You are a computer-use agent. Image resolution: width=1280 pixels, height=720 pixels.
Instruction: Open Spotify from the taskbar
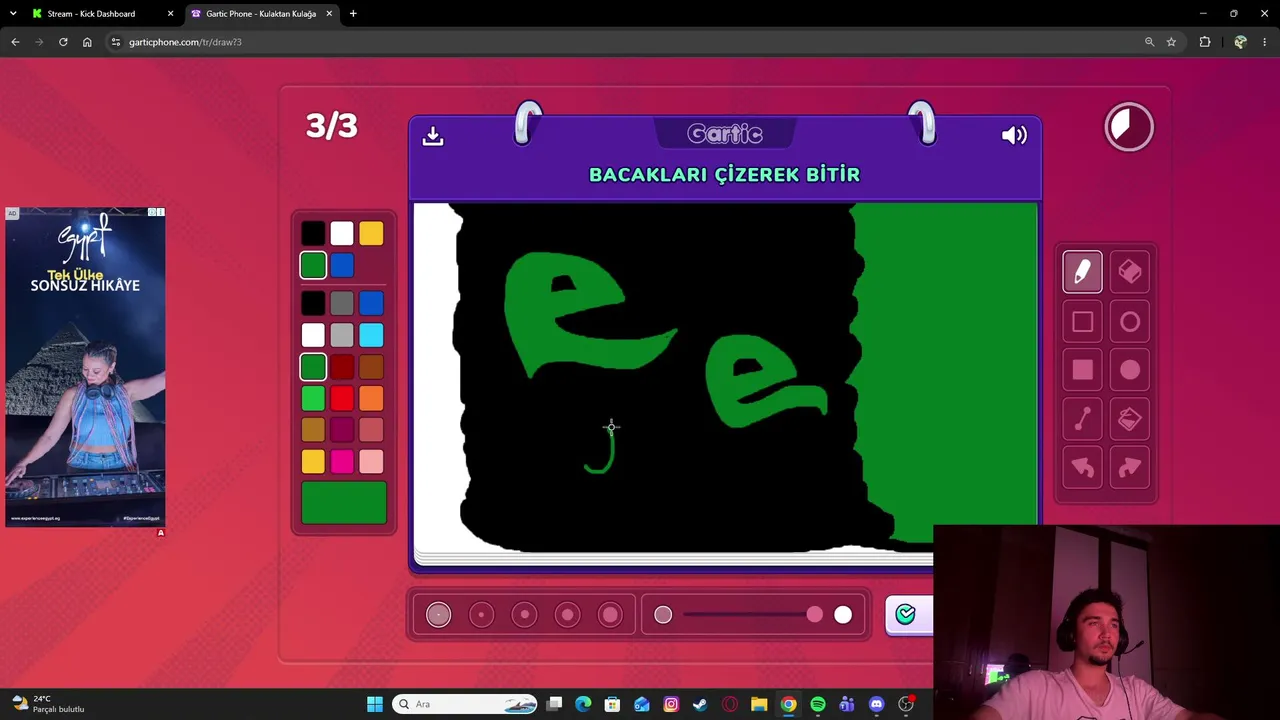pos(818,704)
